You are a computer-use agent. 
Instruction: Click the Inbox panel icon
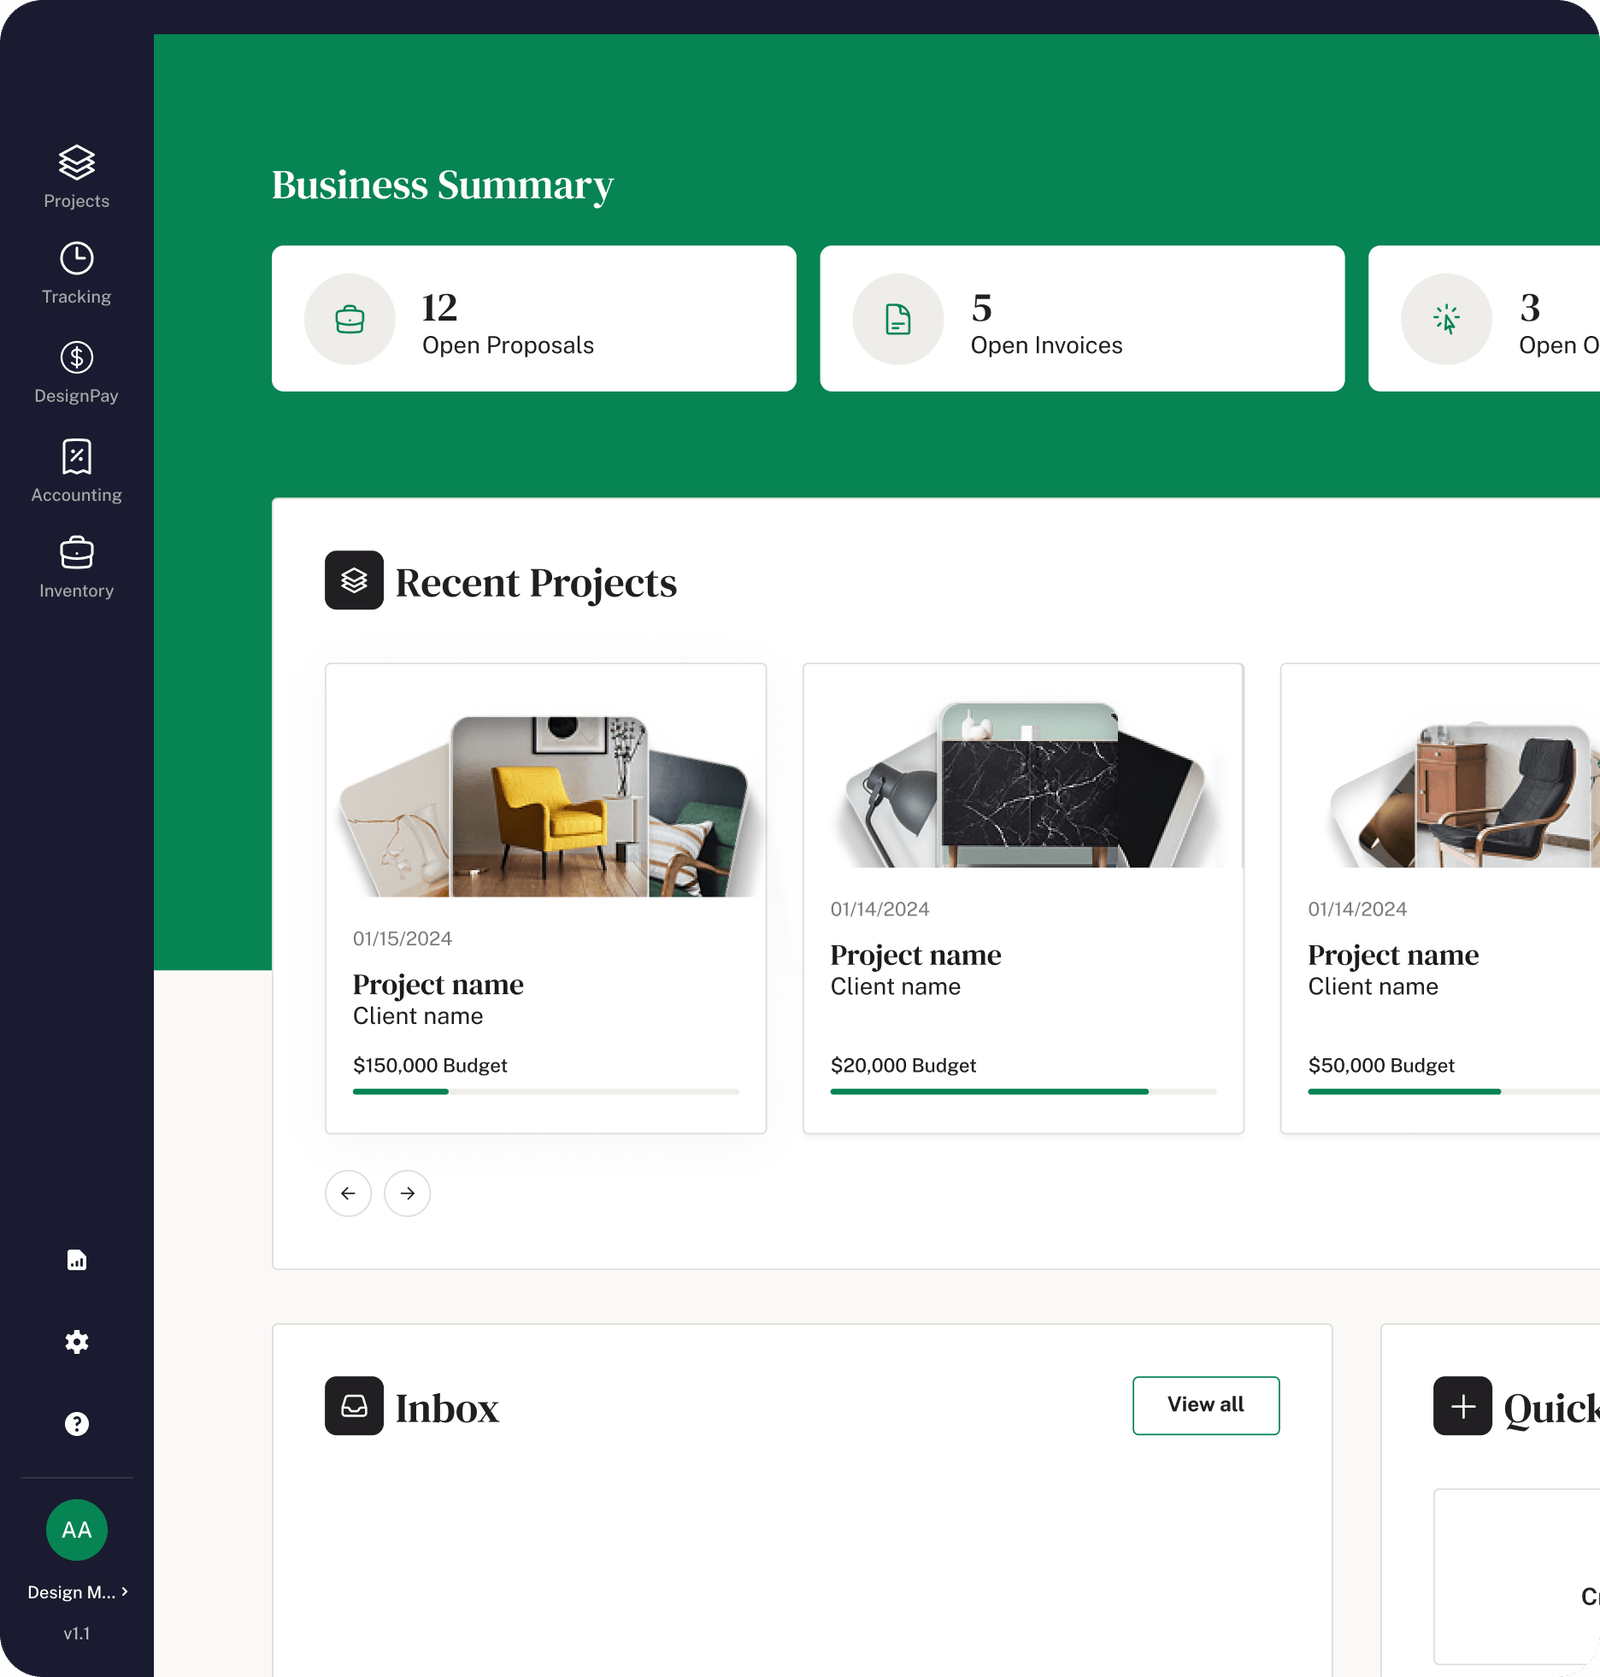354,1406
